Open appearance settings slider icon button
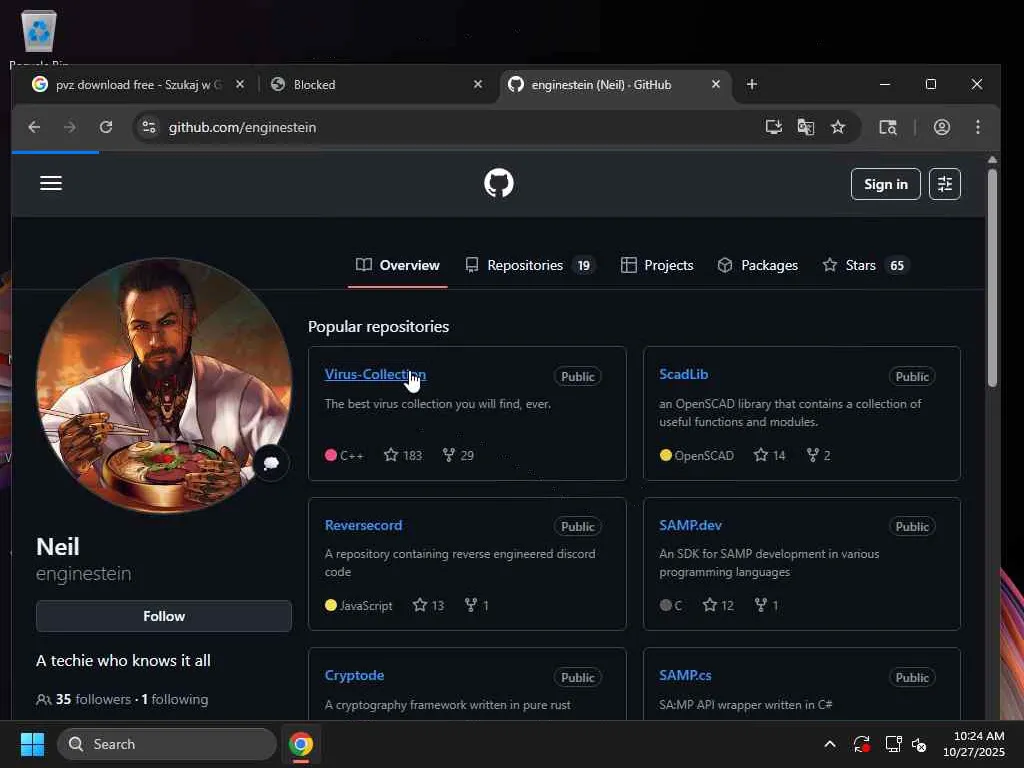This screenshot has width=1024, height=768. [x=944, y=184]
